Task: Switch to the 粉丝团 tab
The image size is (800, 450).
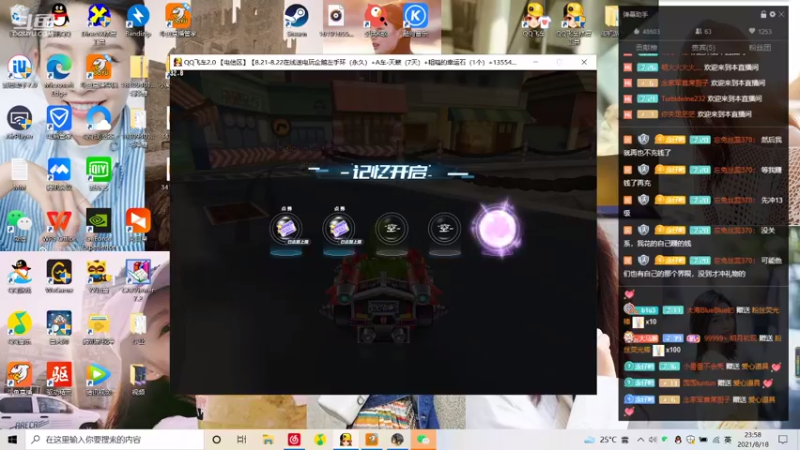Action: [760, 47]
